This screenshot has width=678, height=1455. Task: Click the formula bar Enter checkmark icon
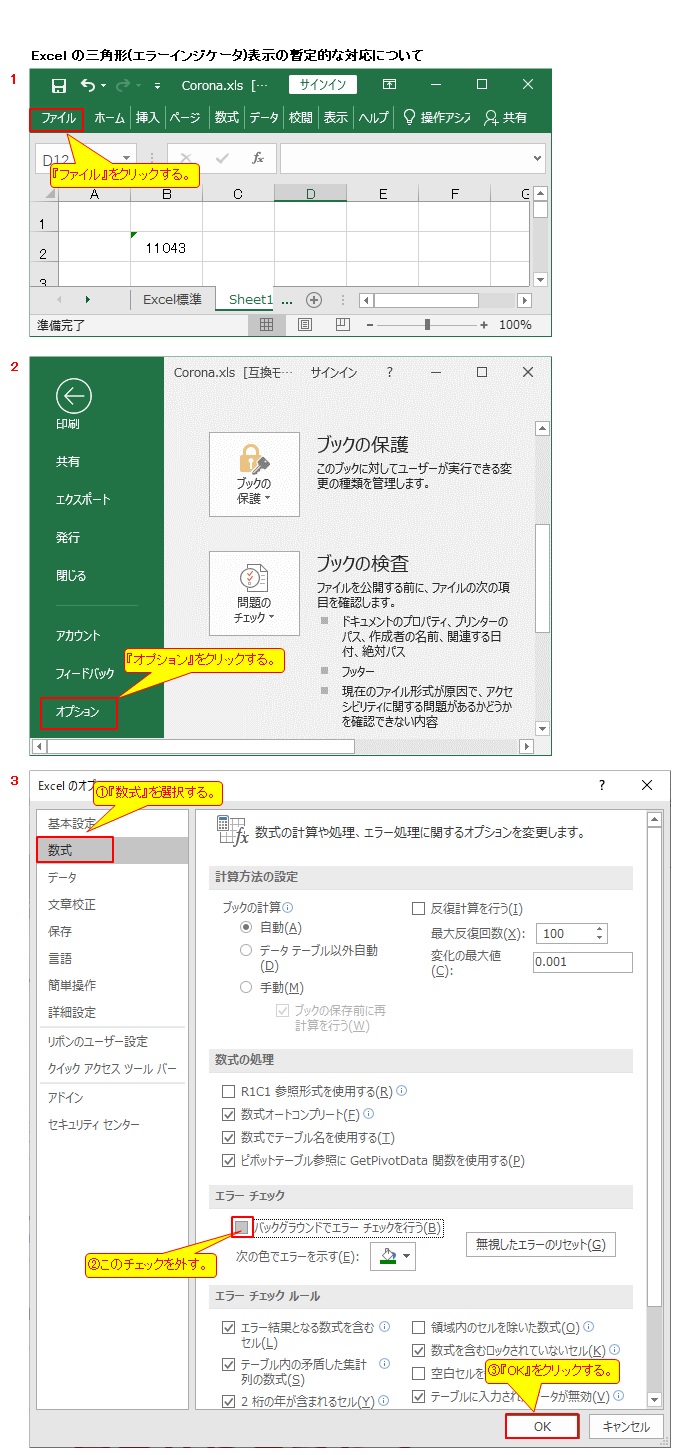pyautogui.click(x=222, y=158)
